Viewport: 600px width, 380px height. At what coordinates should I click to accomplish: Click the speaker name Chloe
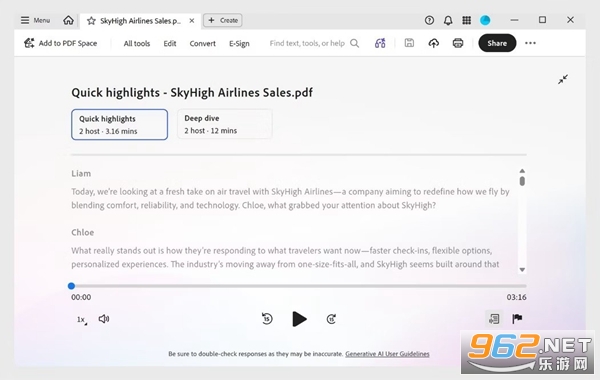[x=82, y=233]
